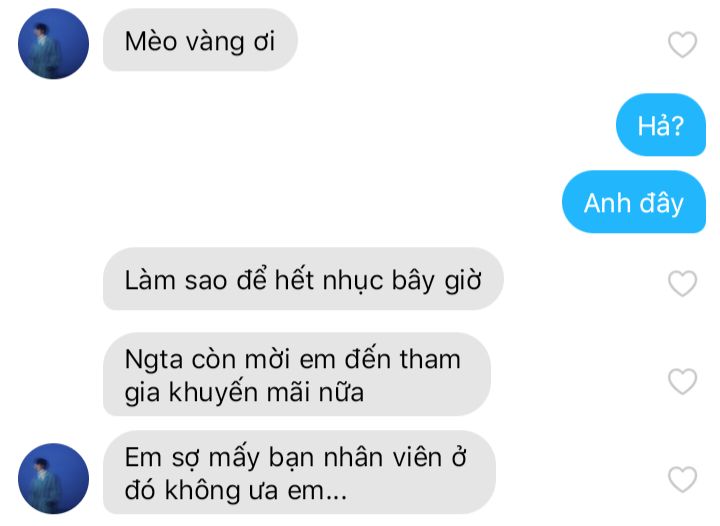Image resolution: width=720 pixels, height=526 pixels.
Task: Like the "Em sợ mấy bạn nhân viên" message
Action: pyautogui.click(x=682, y=479)
